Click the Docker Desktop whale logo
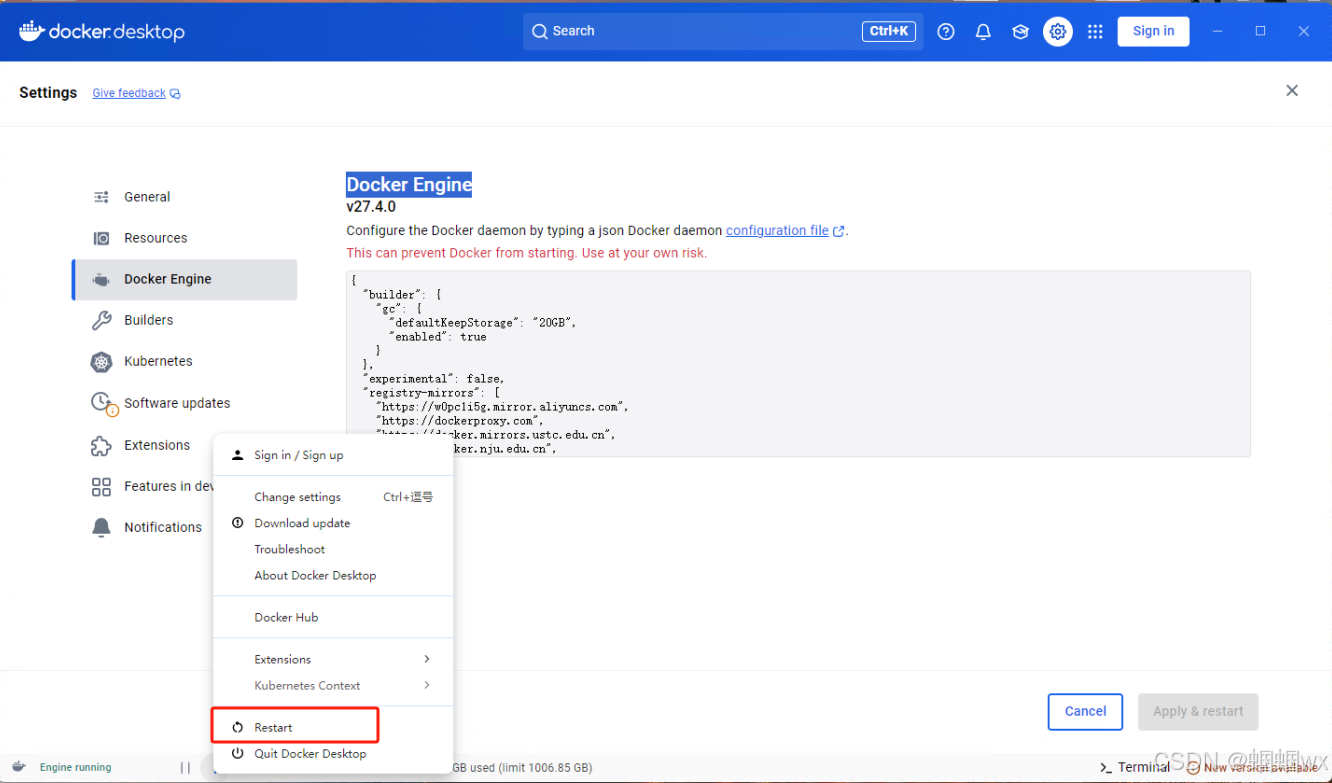The height and width of the screenshot is (783, 1332). coord(31,30)
